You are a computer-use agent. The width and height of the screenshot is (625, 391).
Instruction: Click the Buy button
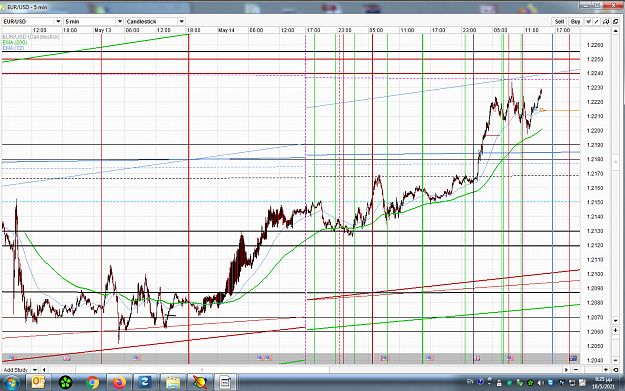(576, 22)
